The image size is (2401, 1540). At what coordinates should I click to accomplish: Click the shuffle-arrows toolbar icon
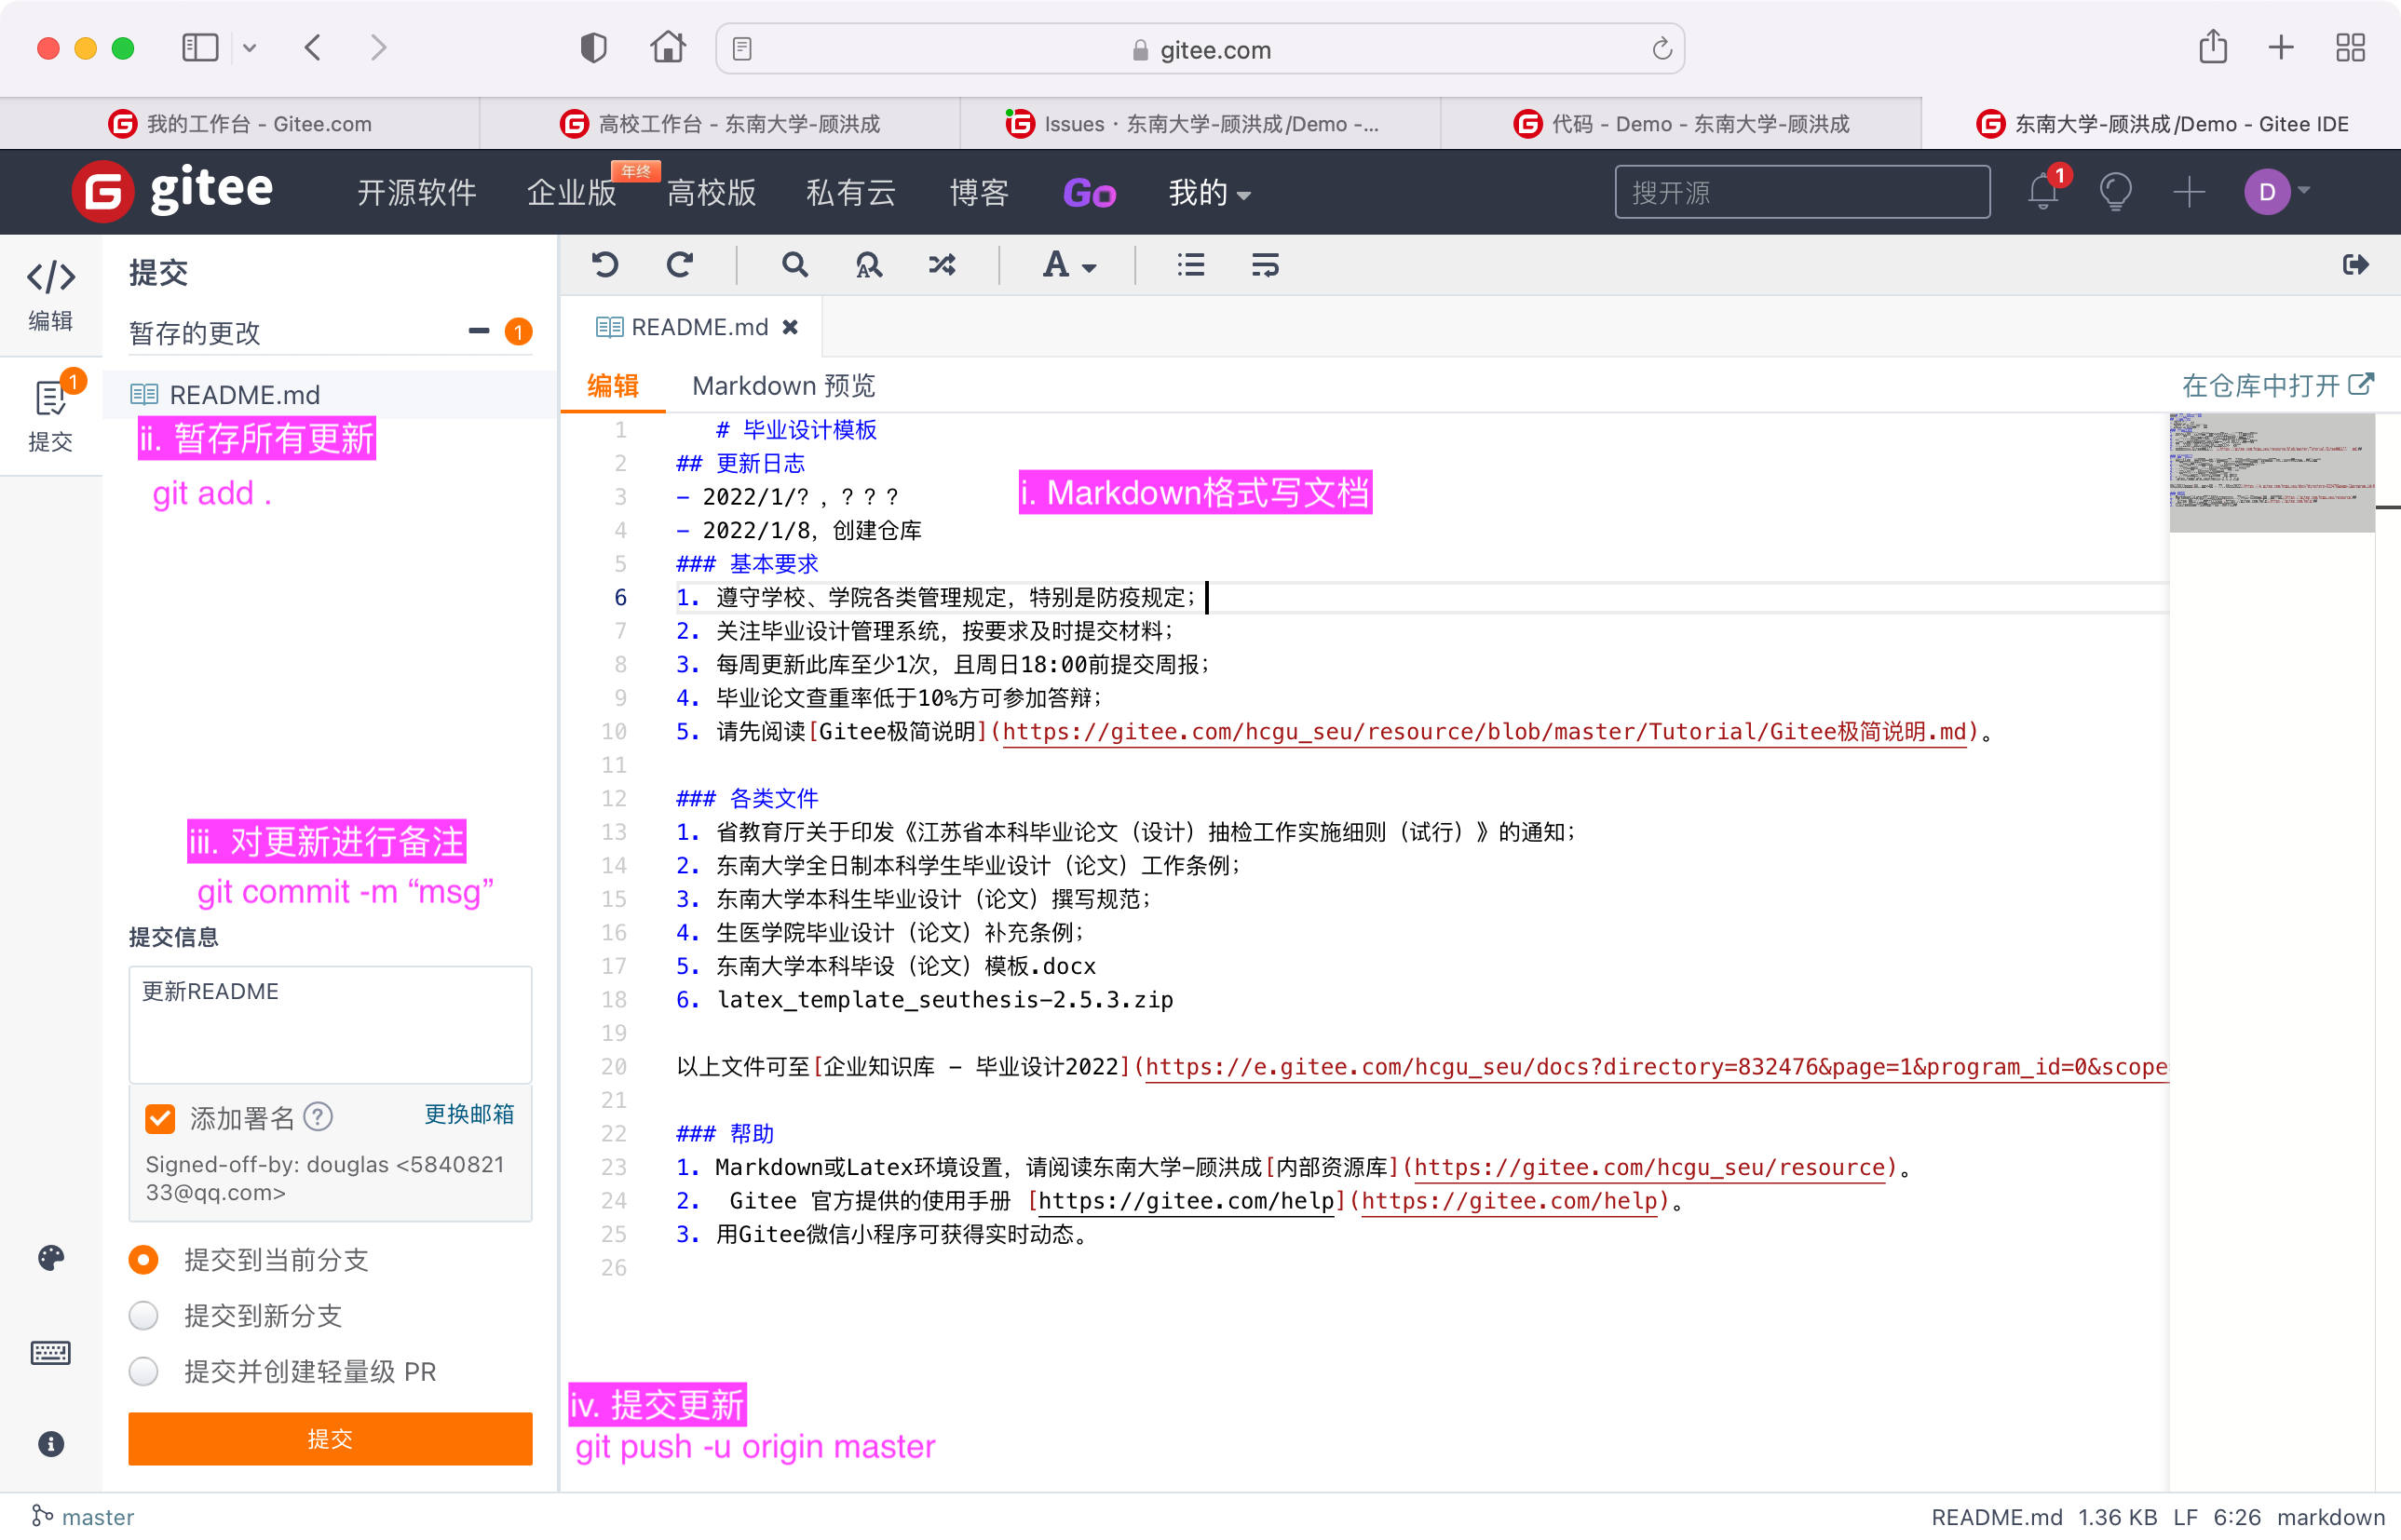coord(942,265)
